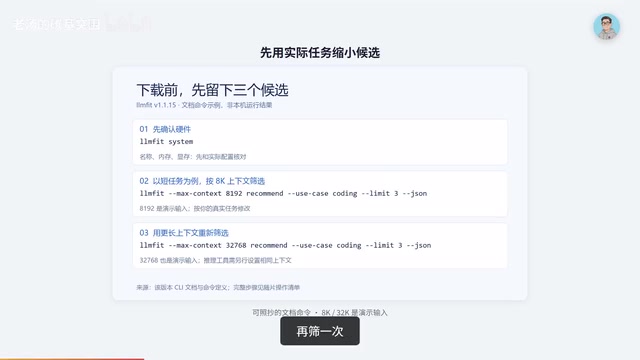This screenshot has width=640, height=360.
Task: Click the 8192 max-context command line
Action: coord(283,193)
